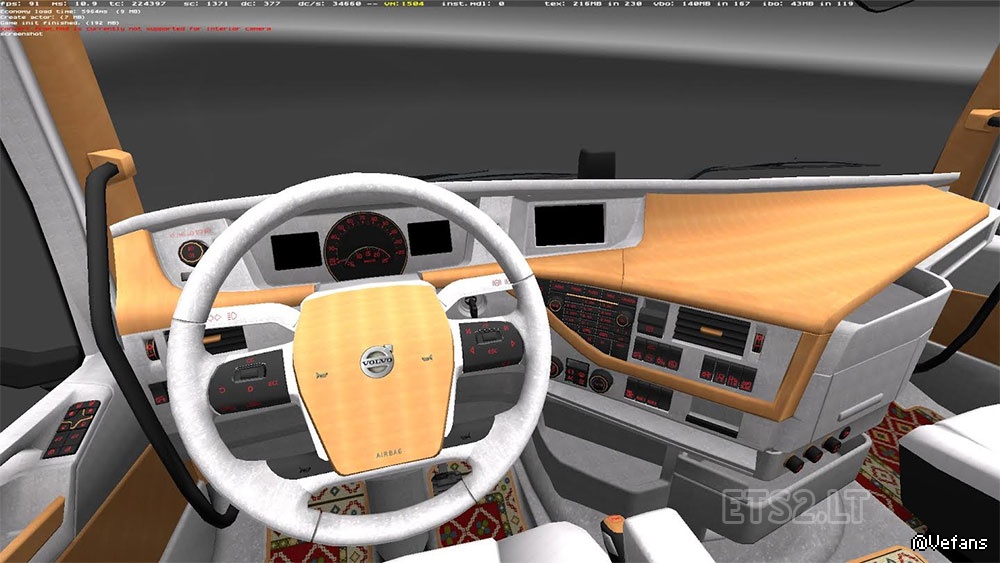Click the yellow "vm:1504" readout

404,4
